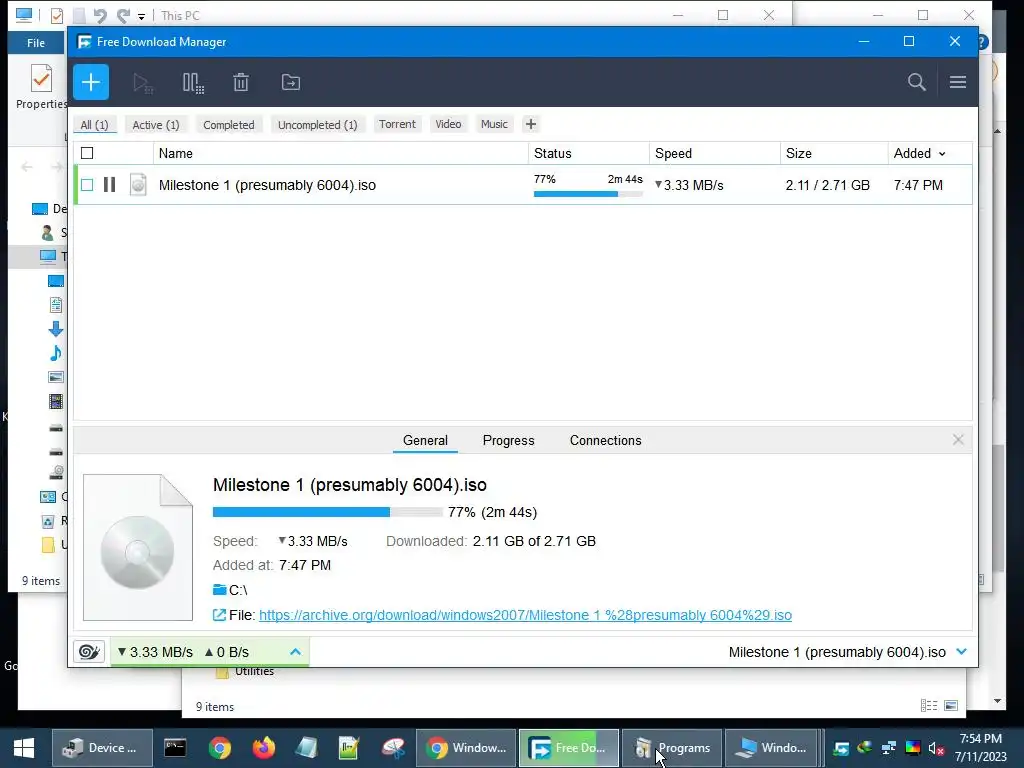The width and height of the screenshot is (1024, 768).
Task: Open the Connections details tab
Action: pyautogui.click(x=605, y=441)
